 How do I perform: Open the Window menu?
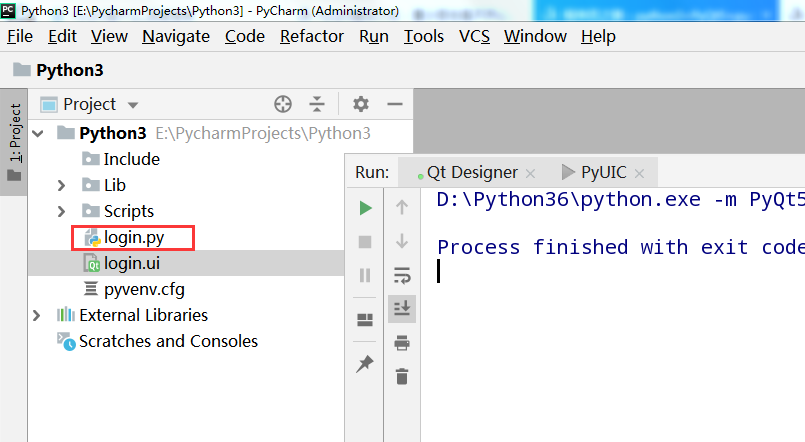(x=535, y=36)
